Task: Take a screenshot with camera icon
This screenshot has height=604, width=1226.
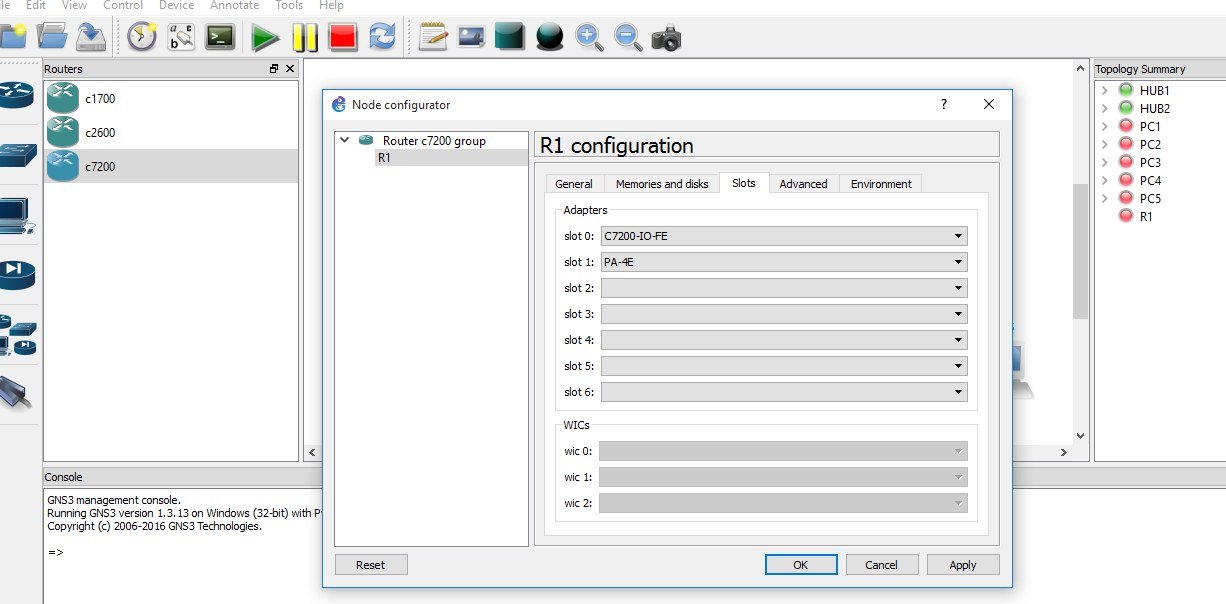Action: pyautogui.click(x=666, y=38)
